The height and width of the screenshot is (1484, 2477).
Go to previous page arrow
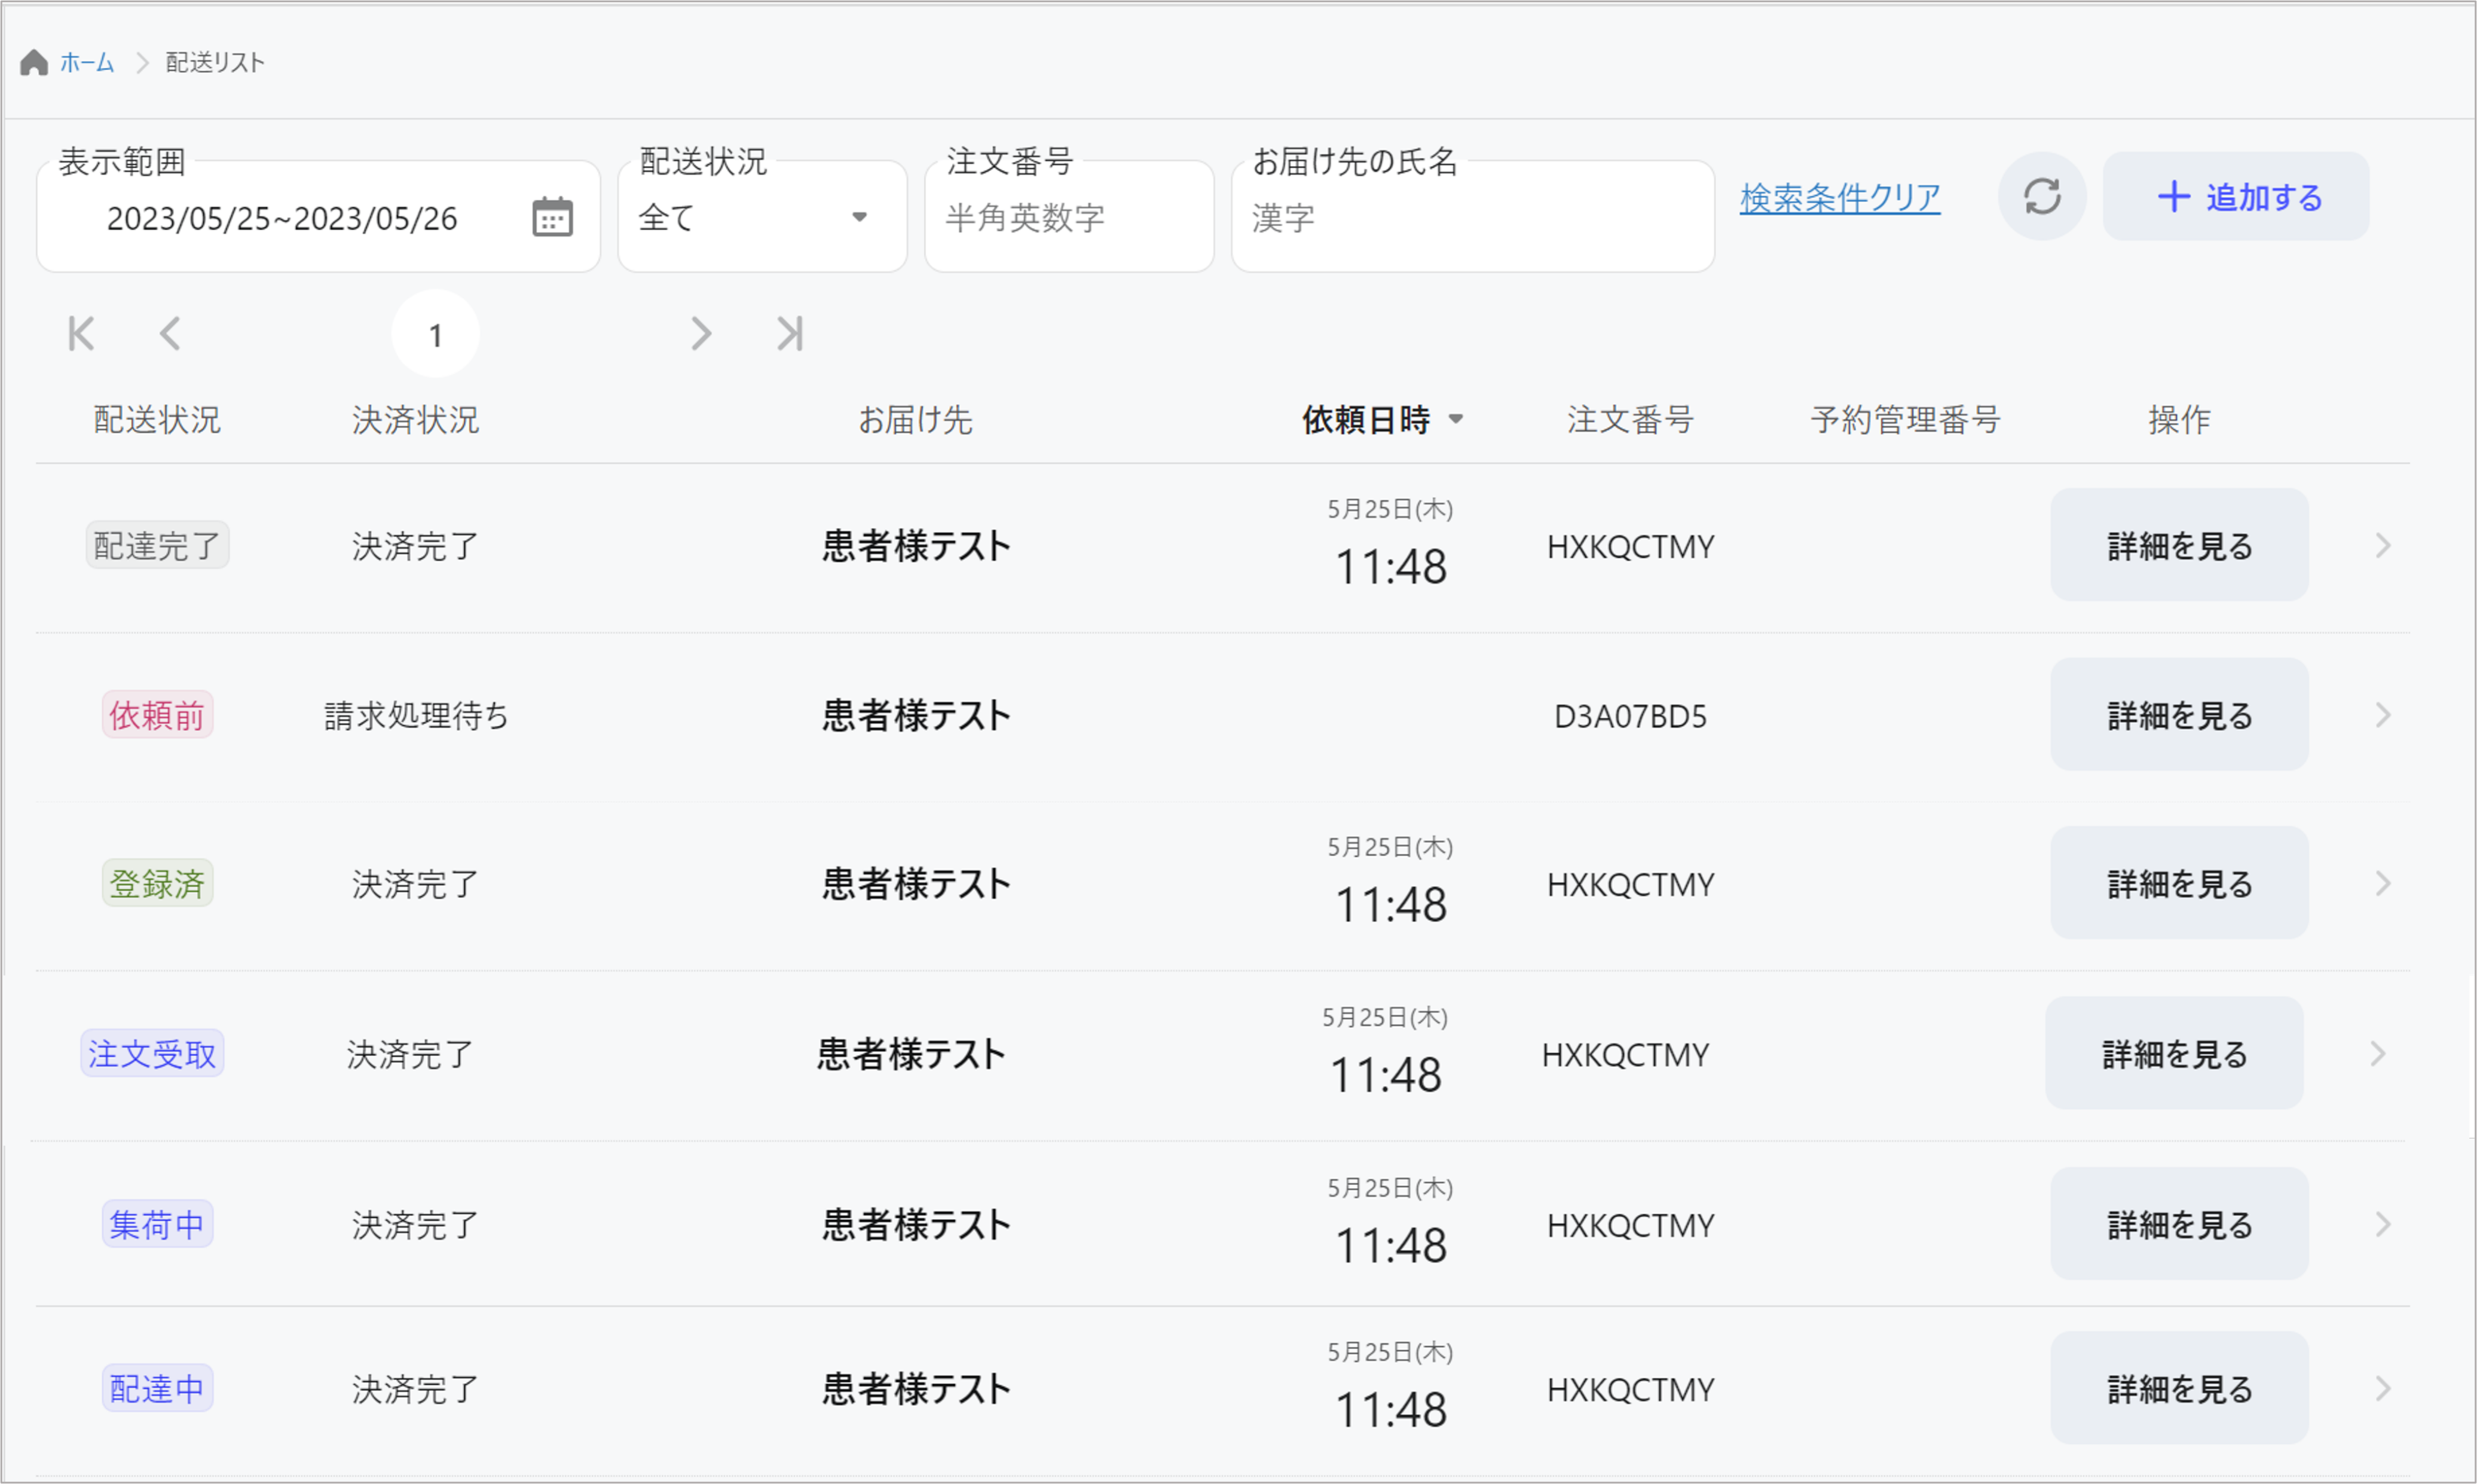click(170, 334)
